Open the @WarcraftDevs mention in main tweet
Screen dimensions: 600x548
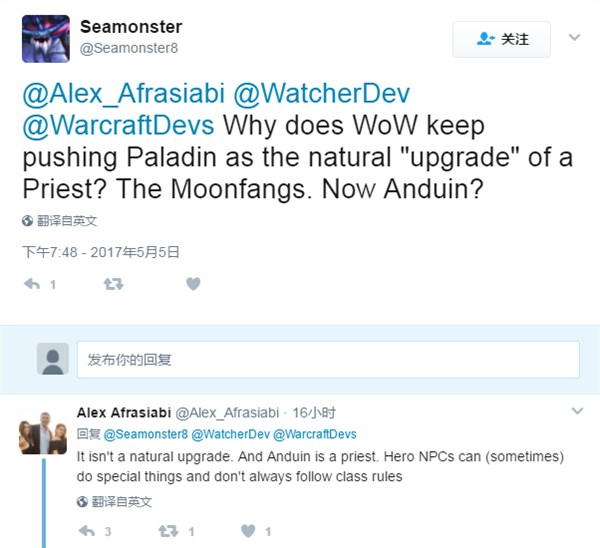[118, 125]
